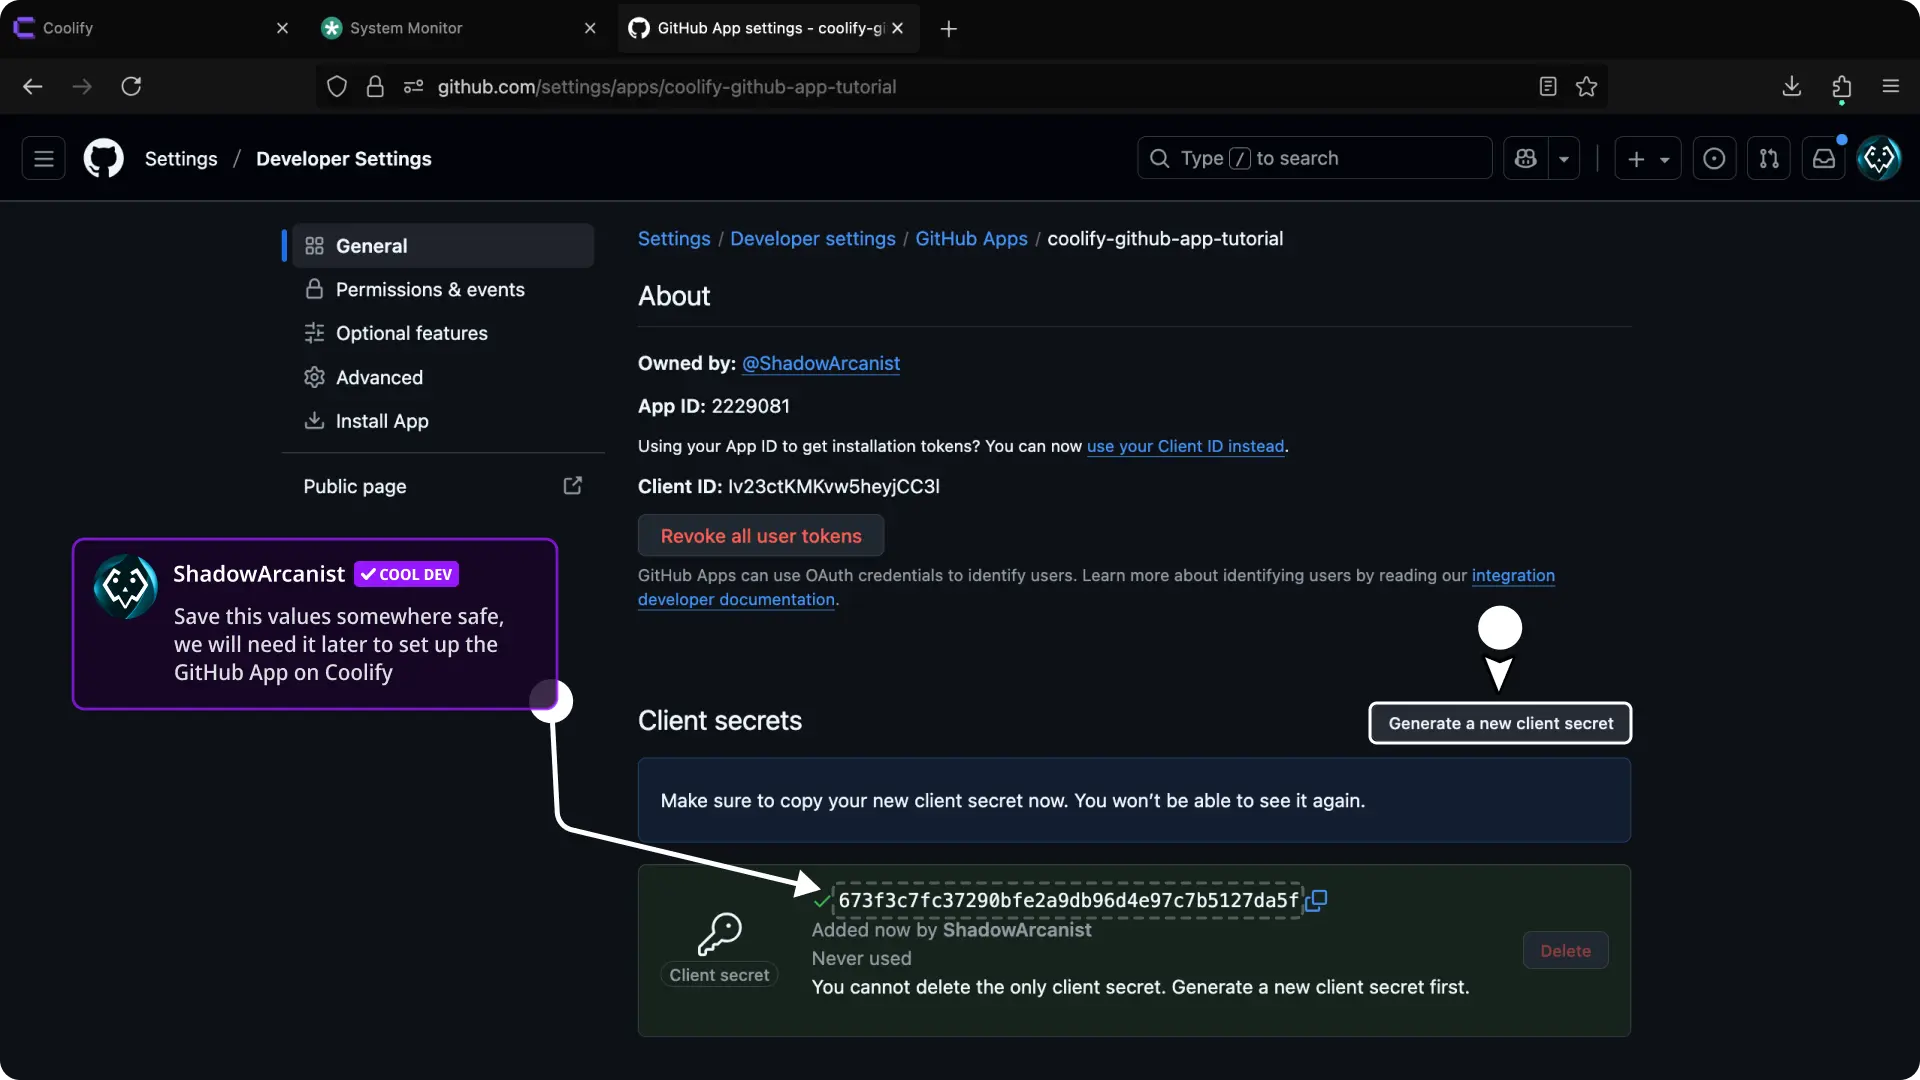The width and height of the screenshot is (1920, 1080).
Task: Open pull requests icon in header
Action: tap(1768, 158)
